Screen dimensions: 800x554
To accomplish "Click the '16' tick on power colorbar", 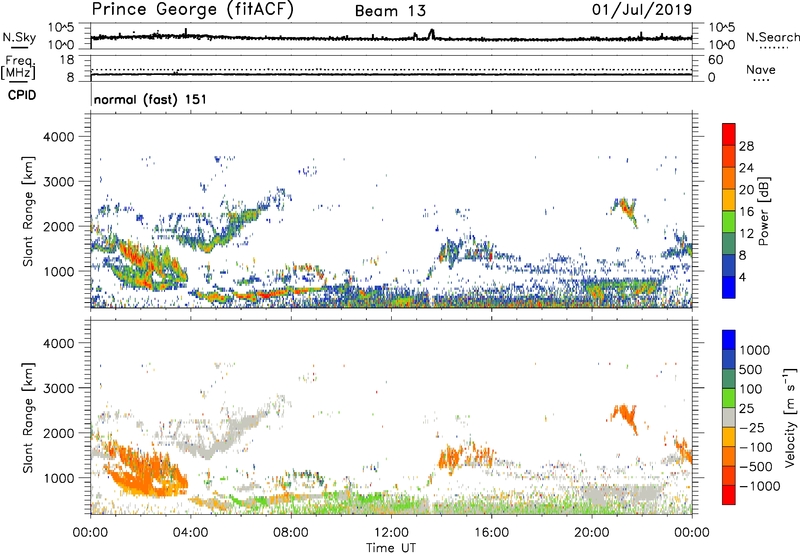I will 746,212.
